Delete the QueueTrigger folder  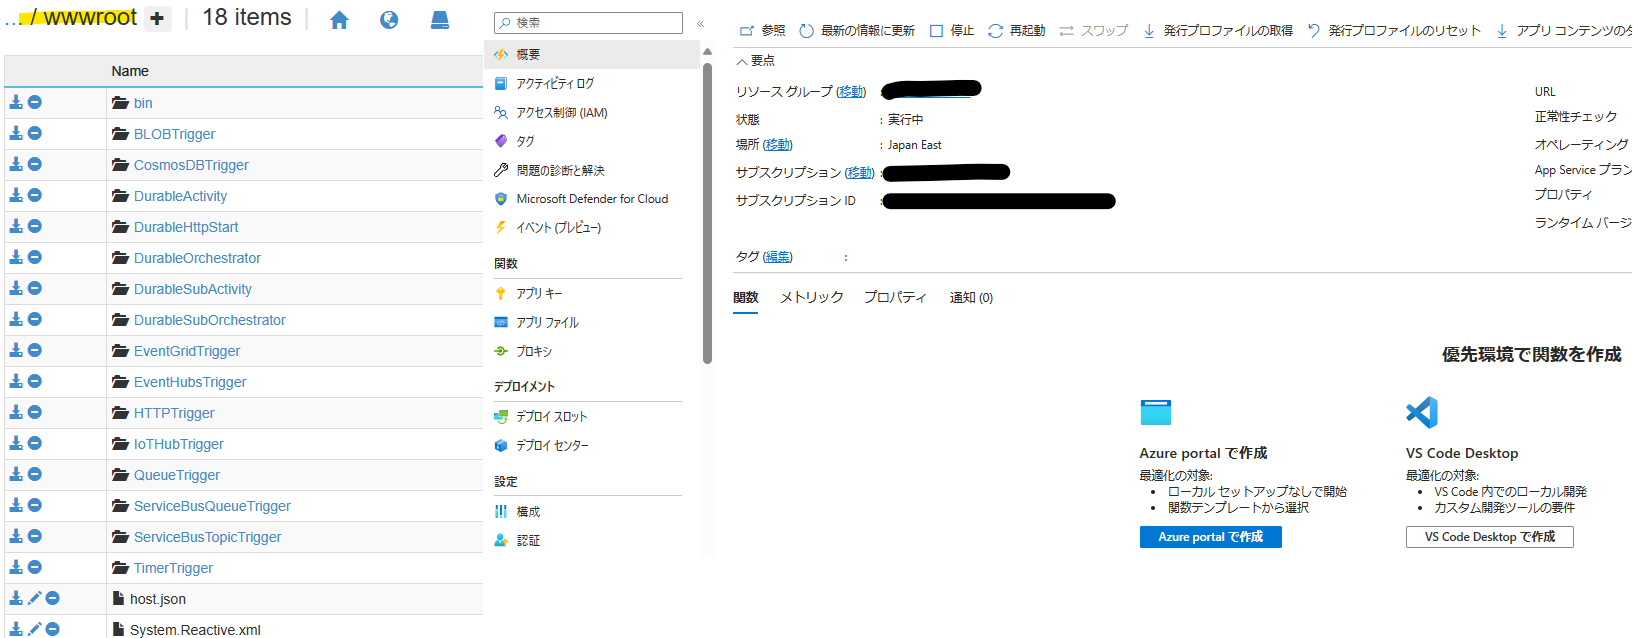tap(35, 474)
